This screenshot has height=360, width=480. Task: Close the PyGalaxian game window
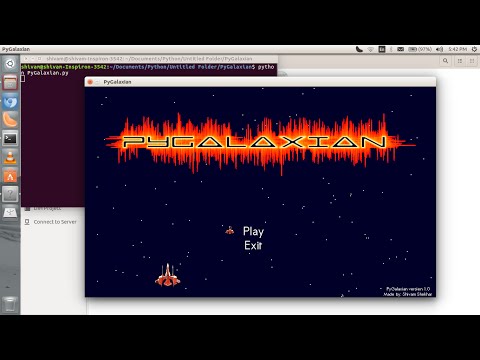(x=90, y=82)
